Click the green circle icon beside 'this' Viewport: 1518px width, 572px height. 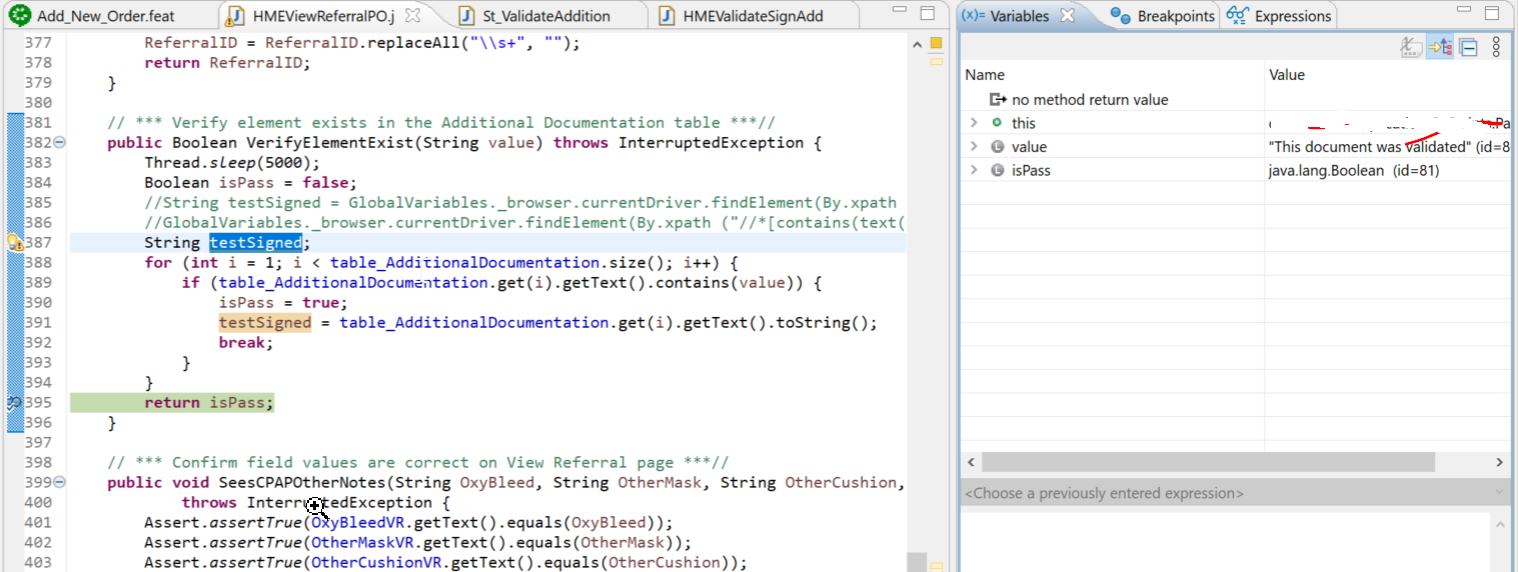(x=997, y=123)
